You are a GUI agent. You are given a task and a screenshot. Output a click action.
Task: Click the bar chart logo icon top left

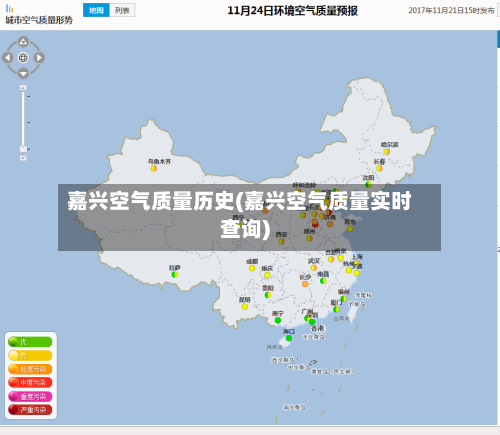10,9
